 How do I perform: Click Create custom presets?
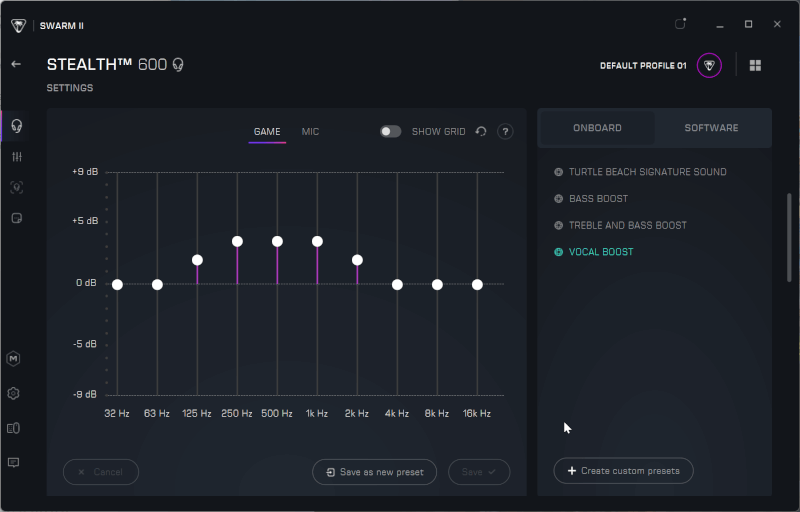[623, 471]
